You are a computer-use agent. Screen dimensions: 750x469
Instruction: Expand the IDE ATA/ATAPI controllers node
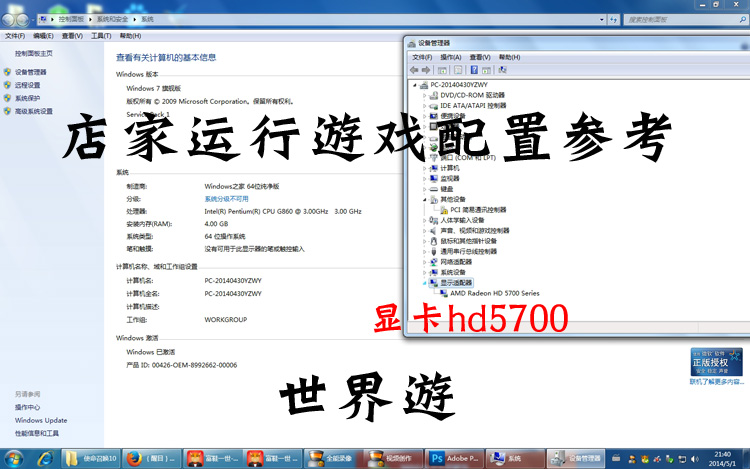(424, 106)
